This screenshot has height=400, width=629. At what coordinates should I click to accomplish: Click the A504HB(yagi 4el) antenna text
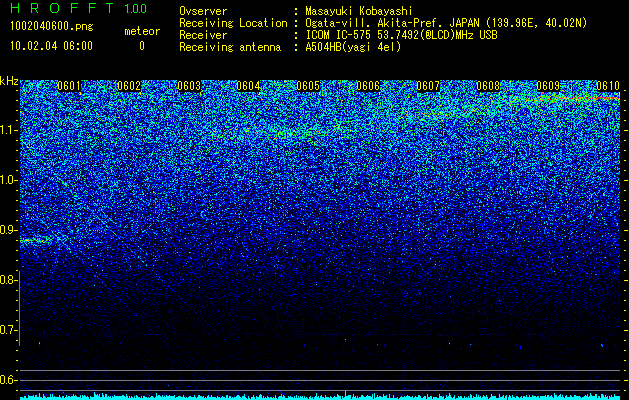click(353, 47)
